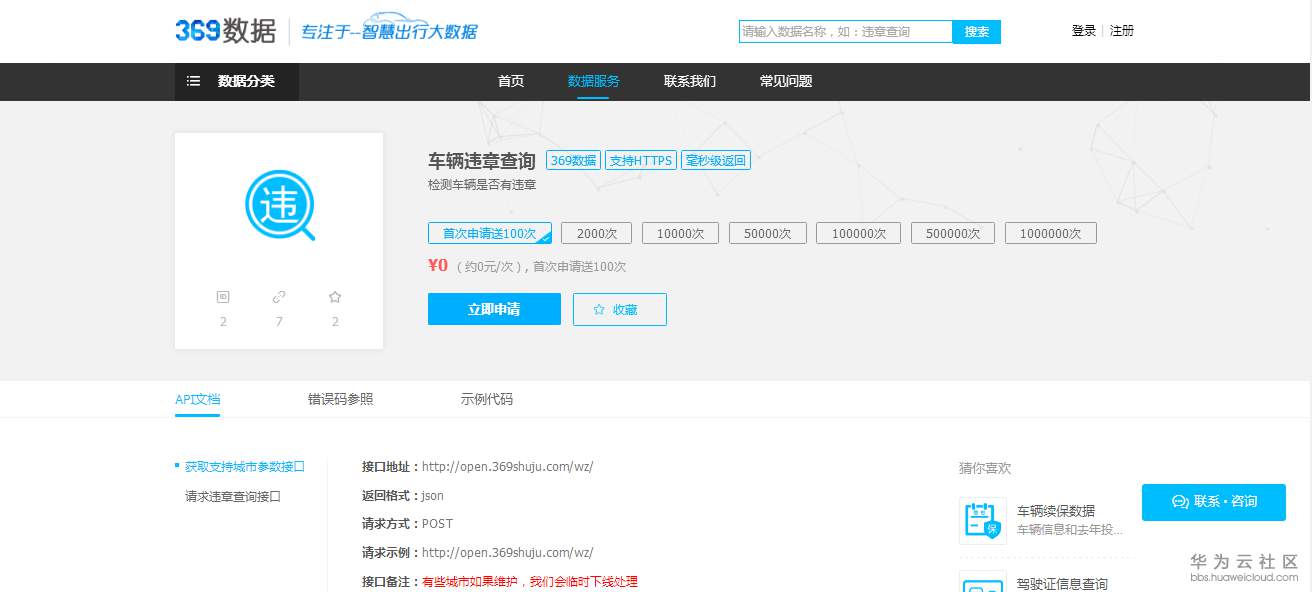Open the 数据分类 hamburger menu icon
This screenshot has height=592, width=1312.
pyautogui.click(x=194, y=81)
